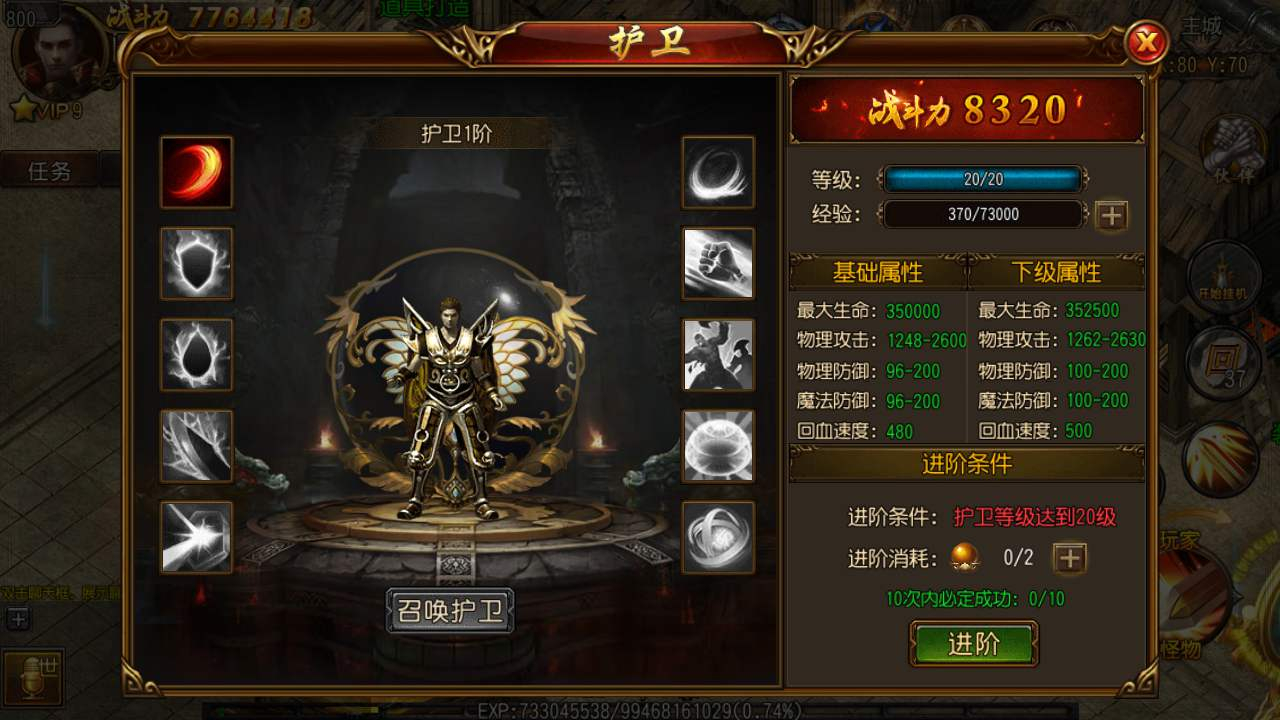Click the 召唤护卫 summon guard button

[x=450, y=611]
